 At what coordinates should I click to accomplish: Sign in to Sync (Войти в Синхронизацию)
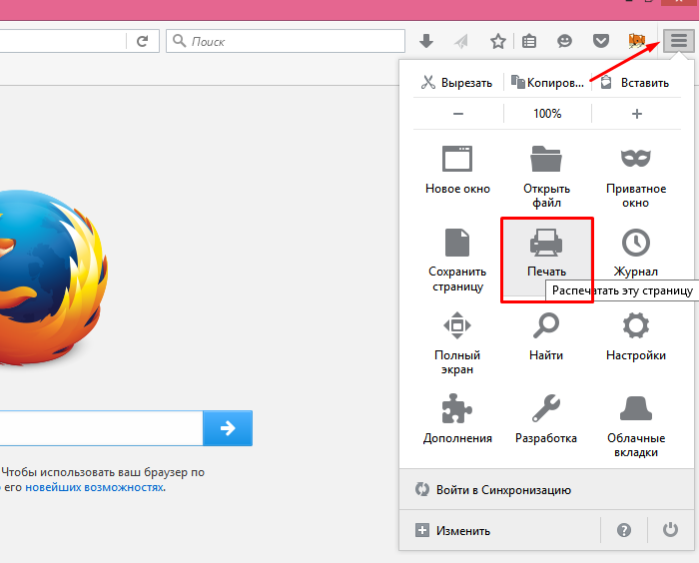point(547,489)
